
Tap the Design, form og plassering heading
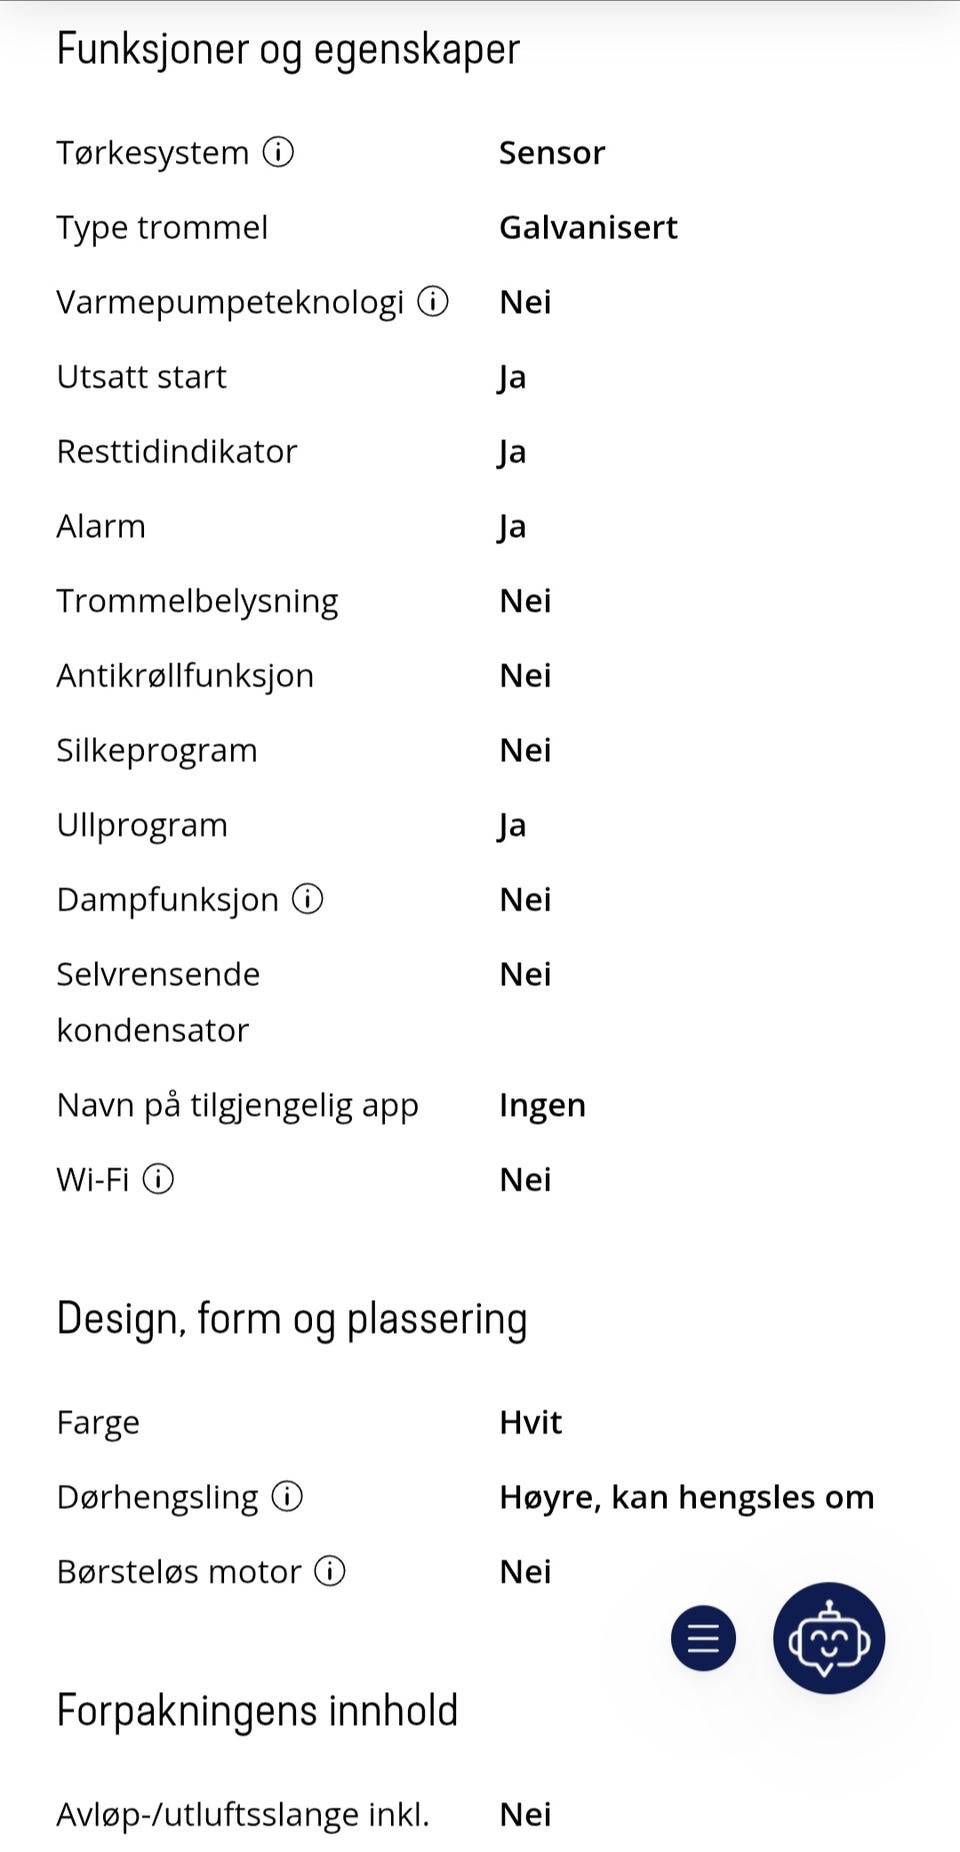pos(292,1318)
